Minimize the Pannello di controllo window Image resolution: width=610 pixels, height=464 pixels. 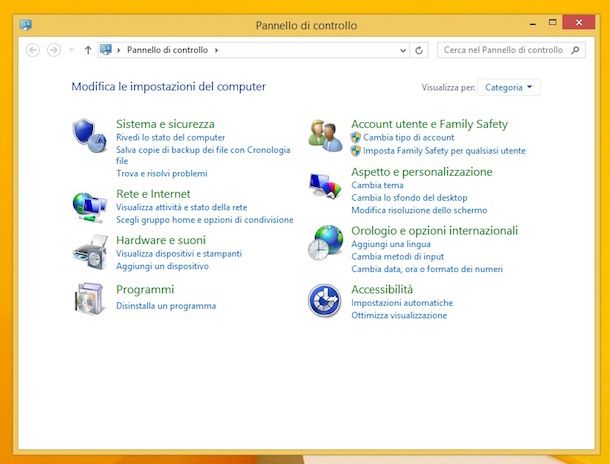[x=533, y=23]
